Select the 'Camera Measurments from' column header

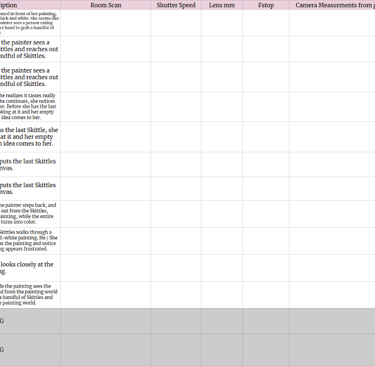332,5
